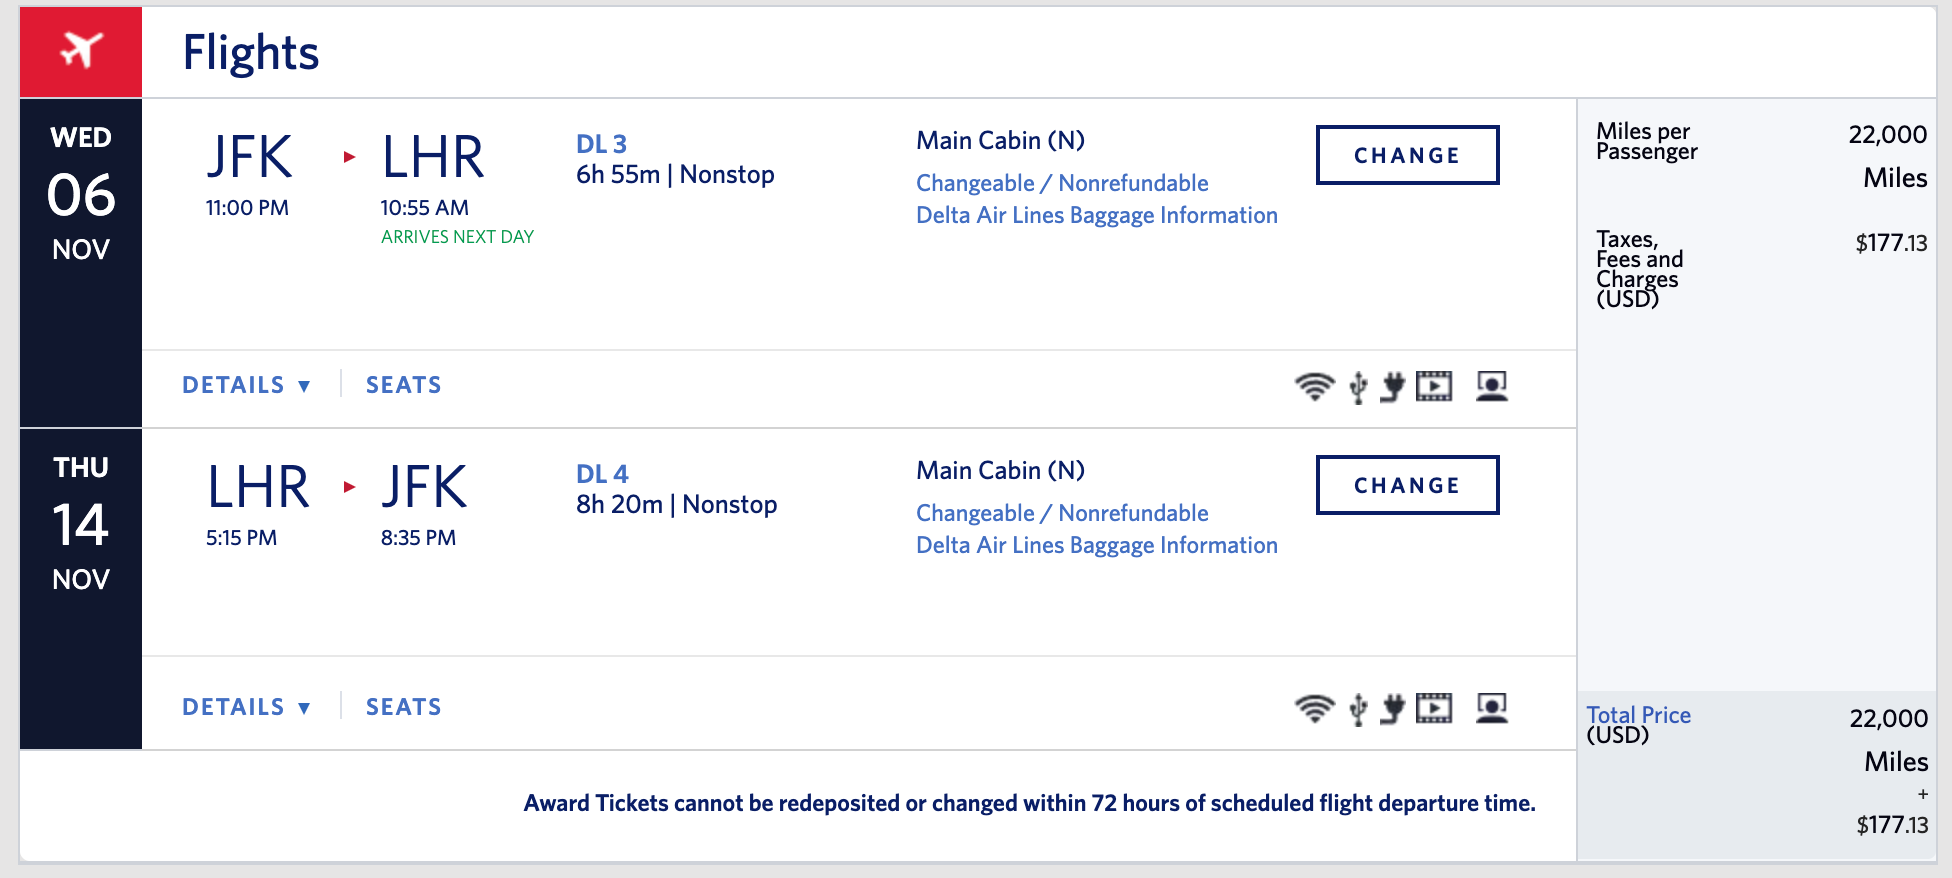Screen dimensions: 1952x878
Task: Open Seats for the LHR to JFK flight
Action: tap(403, 707)
